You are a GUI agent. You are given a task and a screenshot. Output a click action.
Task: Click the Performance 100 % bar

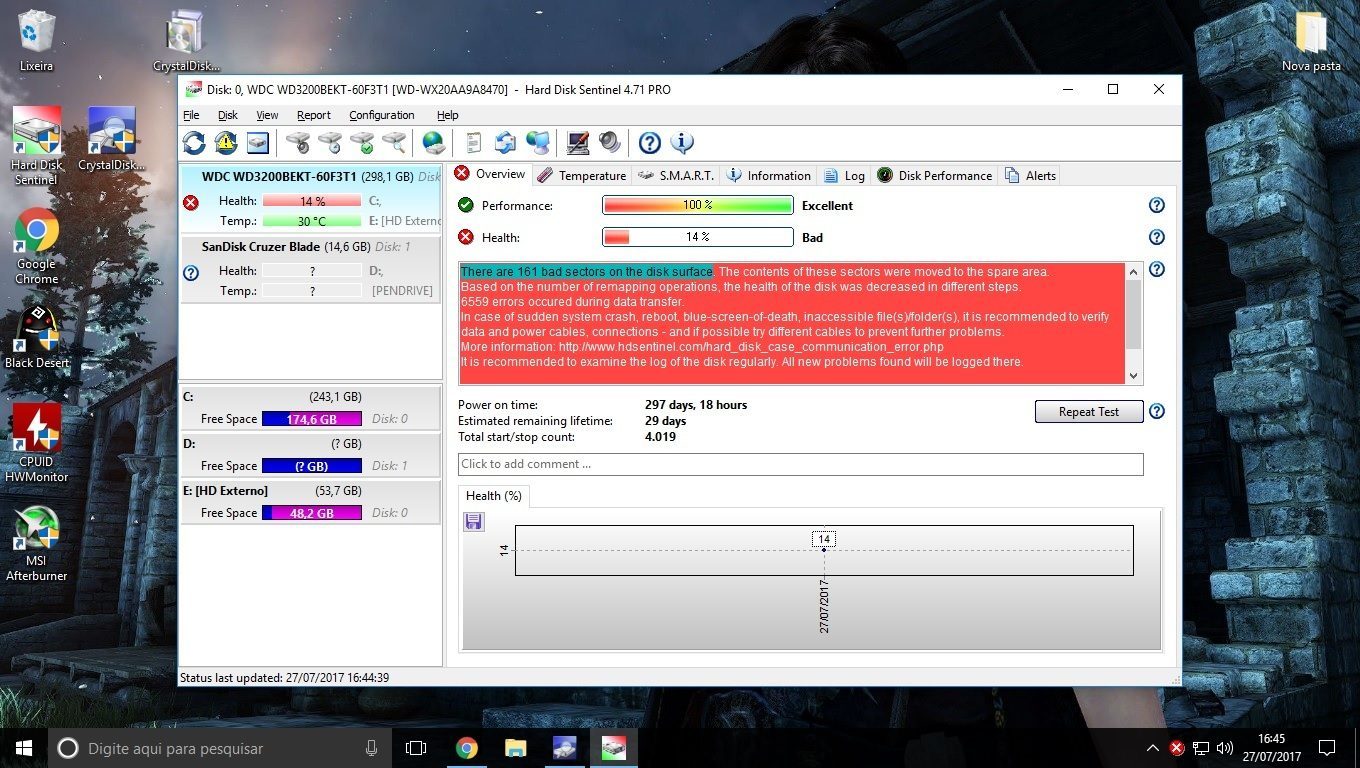(x=698, y=205)
